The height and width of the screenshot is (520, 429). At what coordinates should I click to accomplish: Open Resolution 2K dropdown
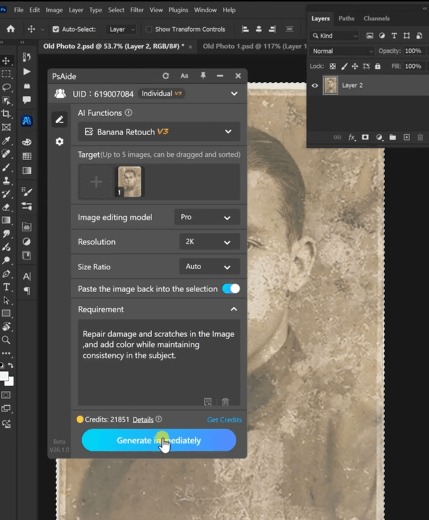click(x=209, y=242)
